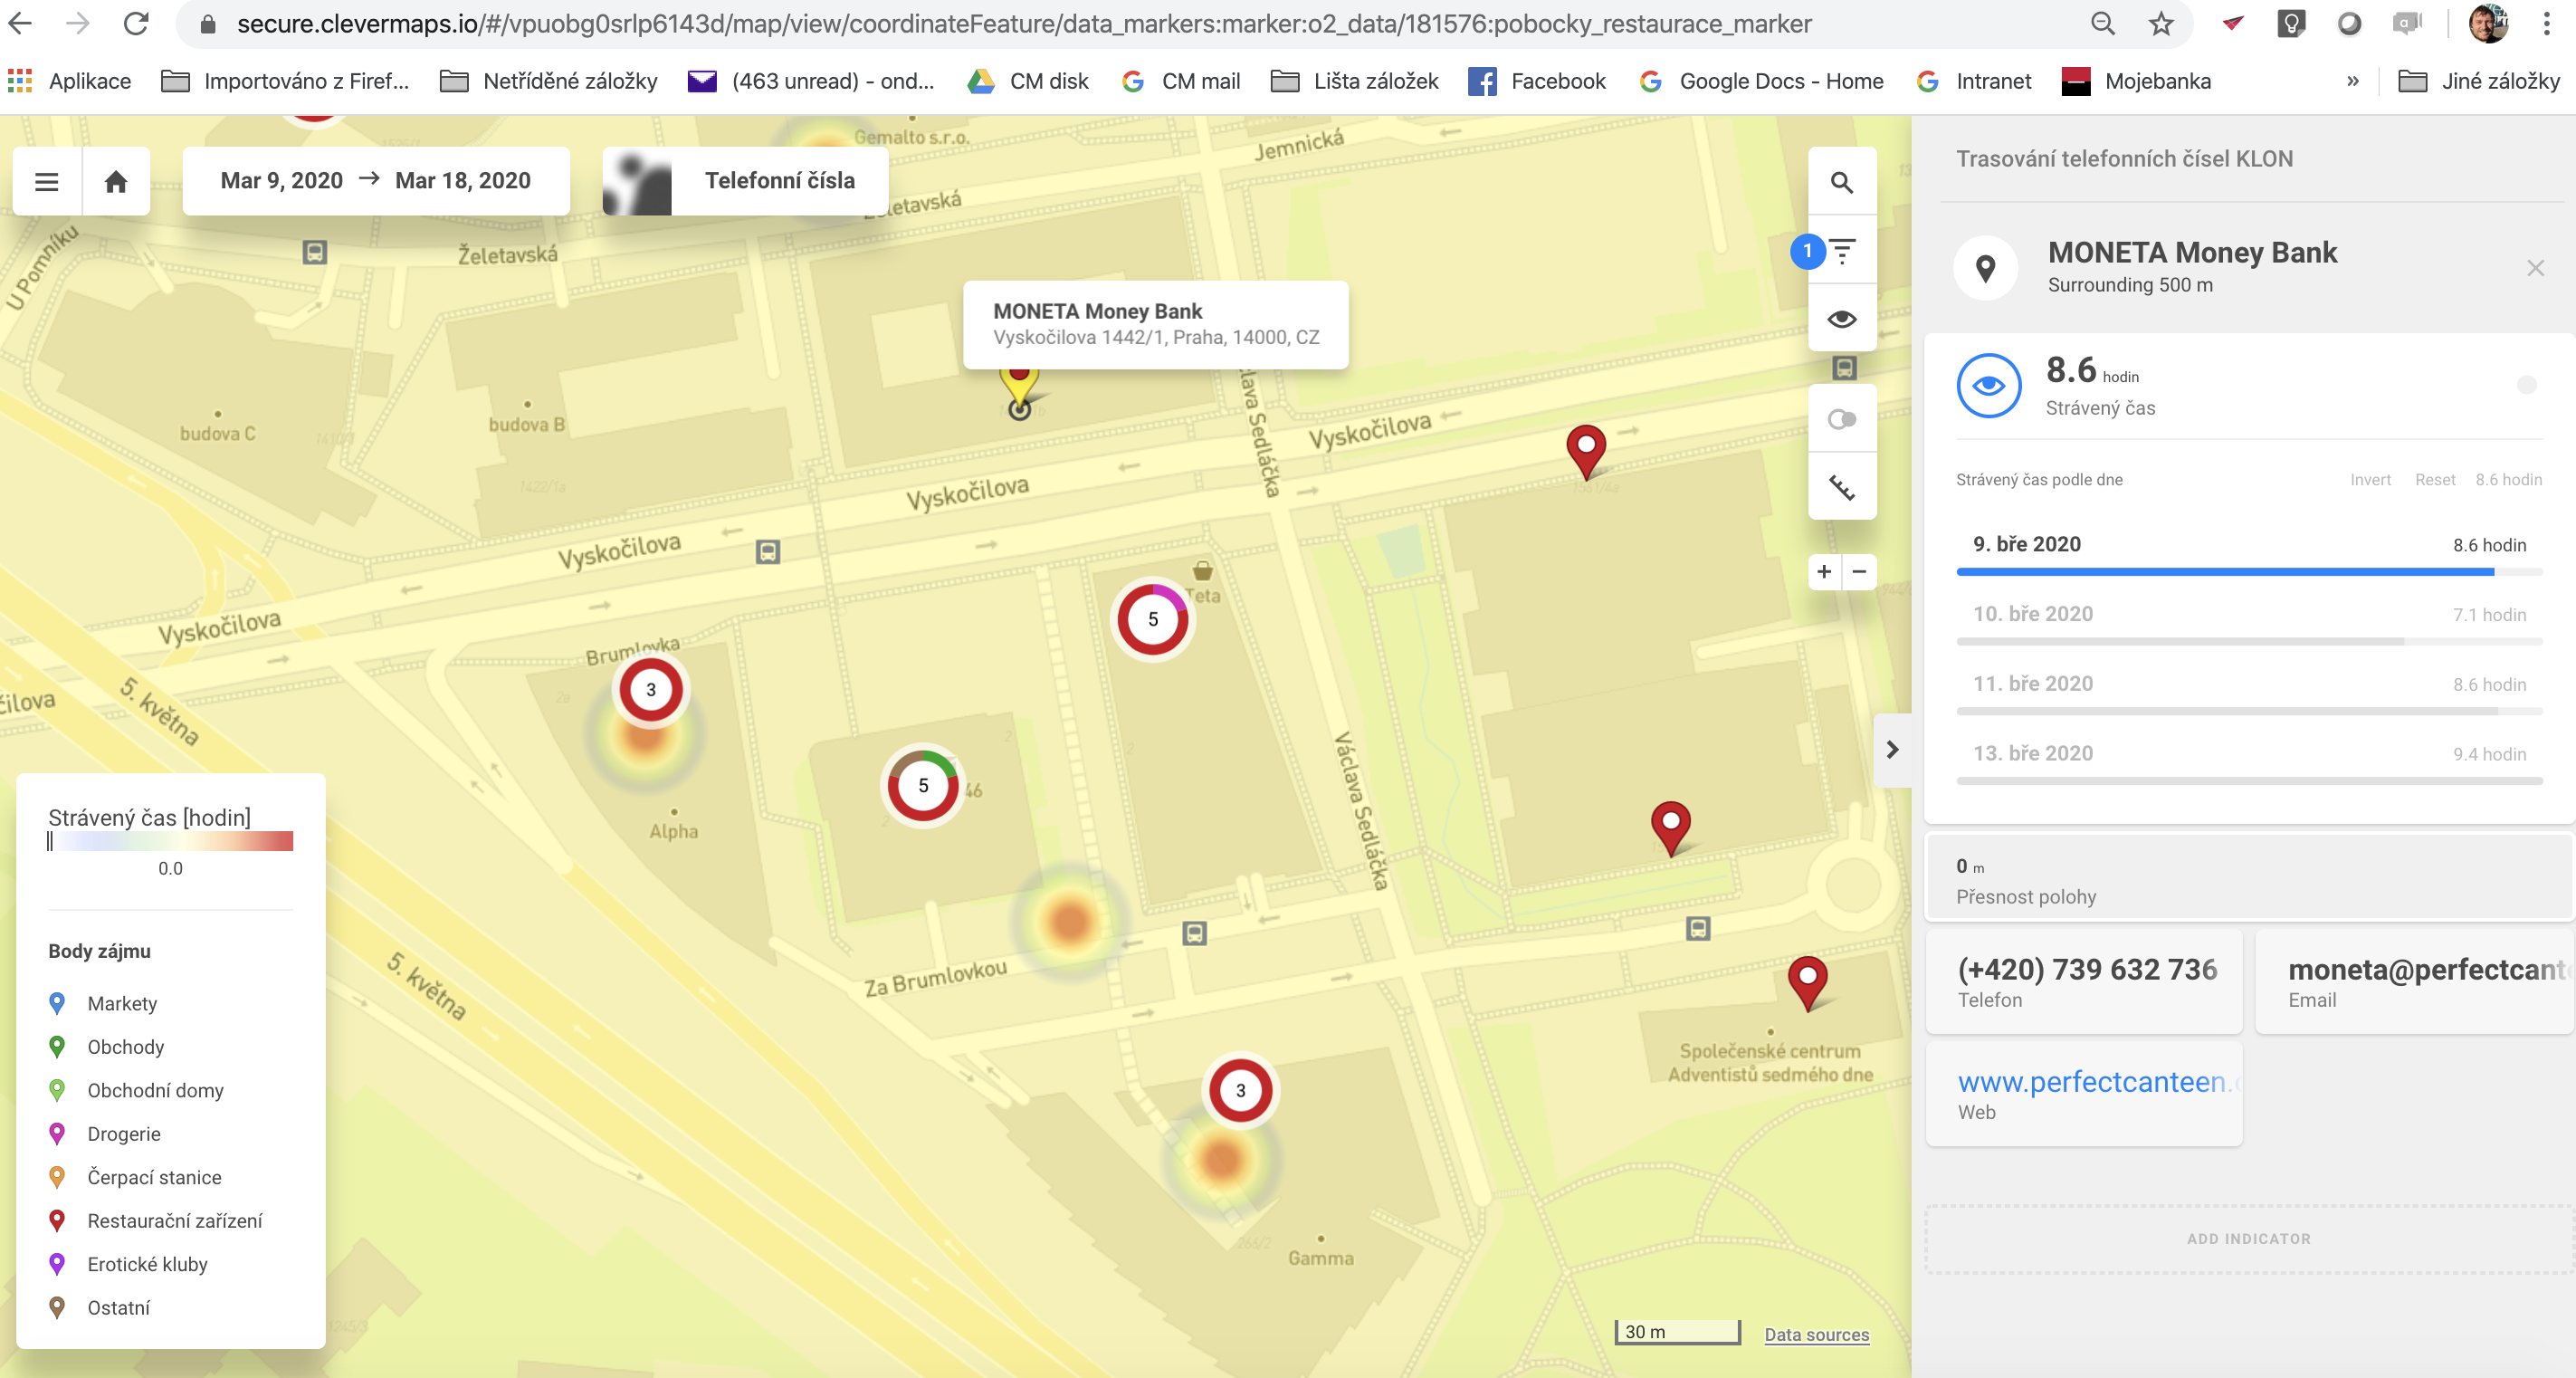
Task: Open the hamburger menu on the map
Action: pos(47,182)
